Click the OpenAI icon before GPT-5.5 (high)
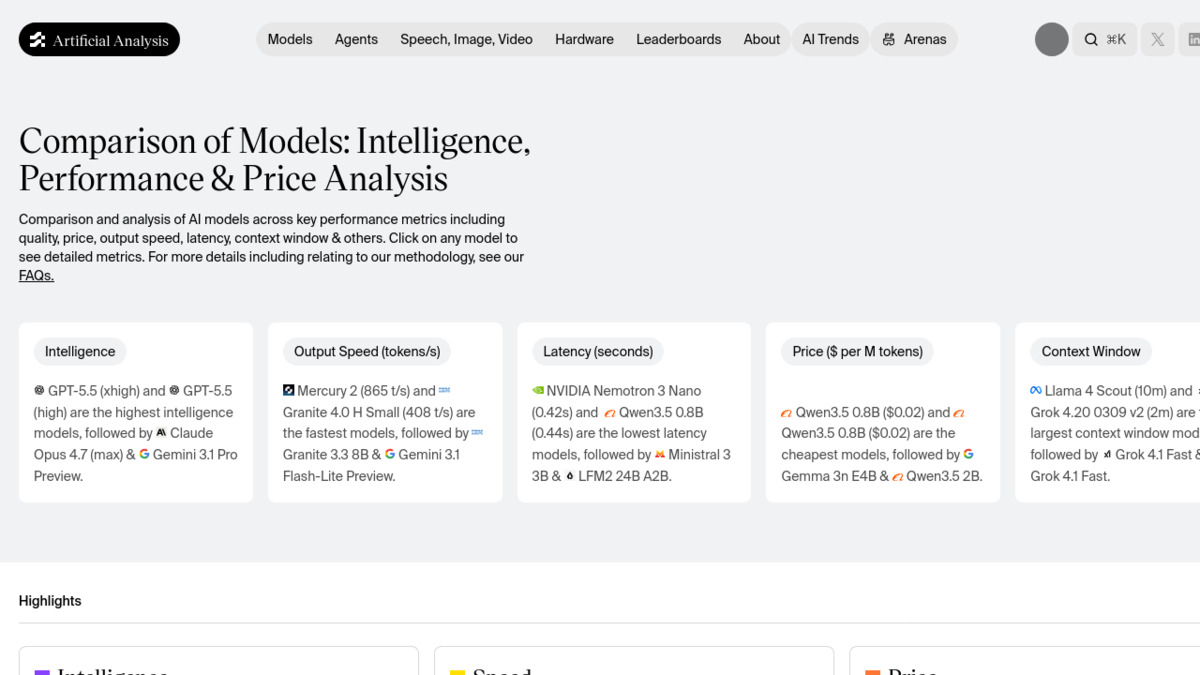The height and width of the screenshot is (675, 1200). click(x=174, y=391)
